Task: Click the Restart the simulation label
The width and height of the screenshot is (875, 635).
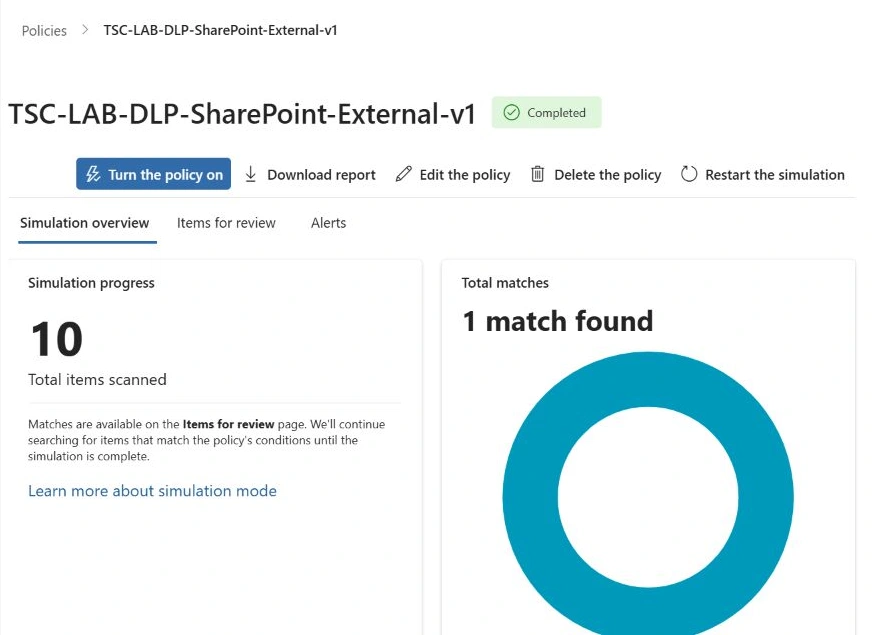Action: tap(775, 175)
